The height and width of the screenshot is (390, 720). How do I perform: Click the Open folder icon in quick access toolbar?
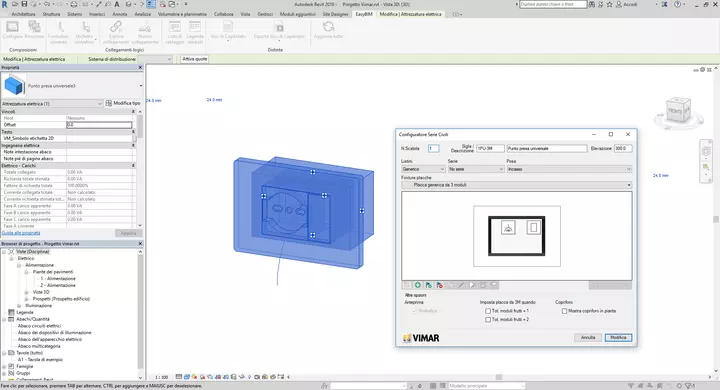click(15, 4)
